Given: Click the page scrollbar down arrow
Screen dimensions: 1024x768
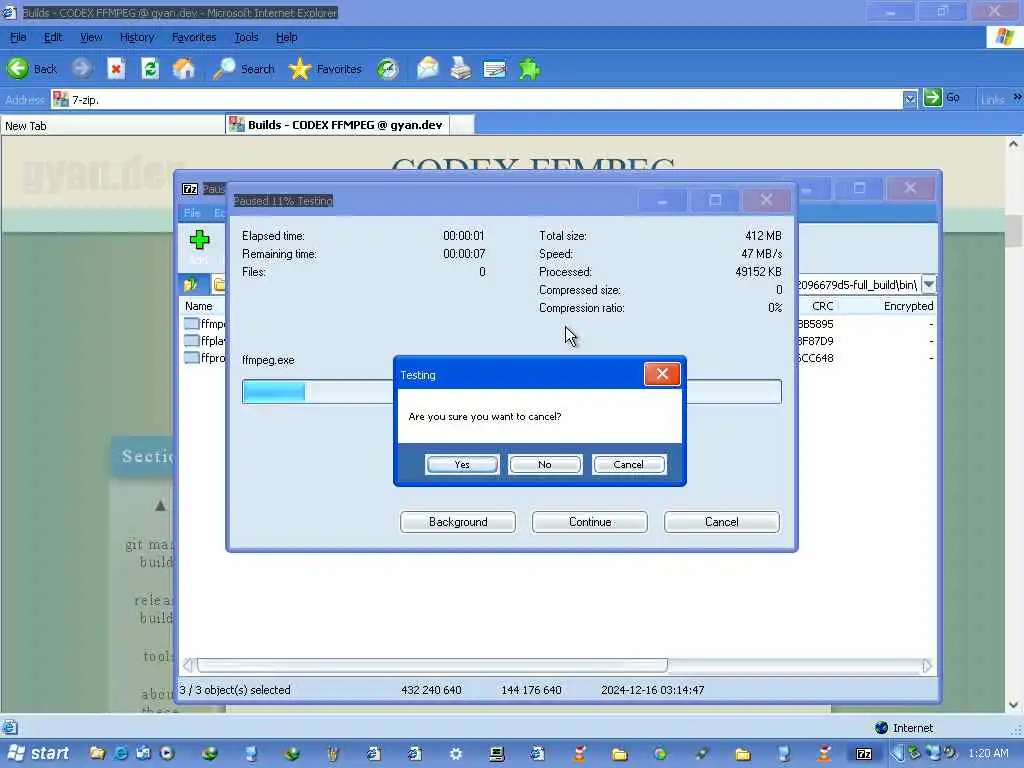Looking at the screenshot, I should tap(1014, 705).
